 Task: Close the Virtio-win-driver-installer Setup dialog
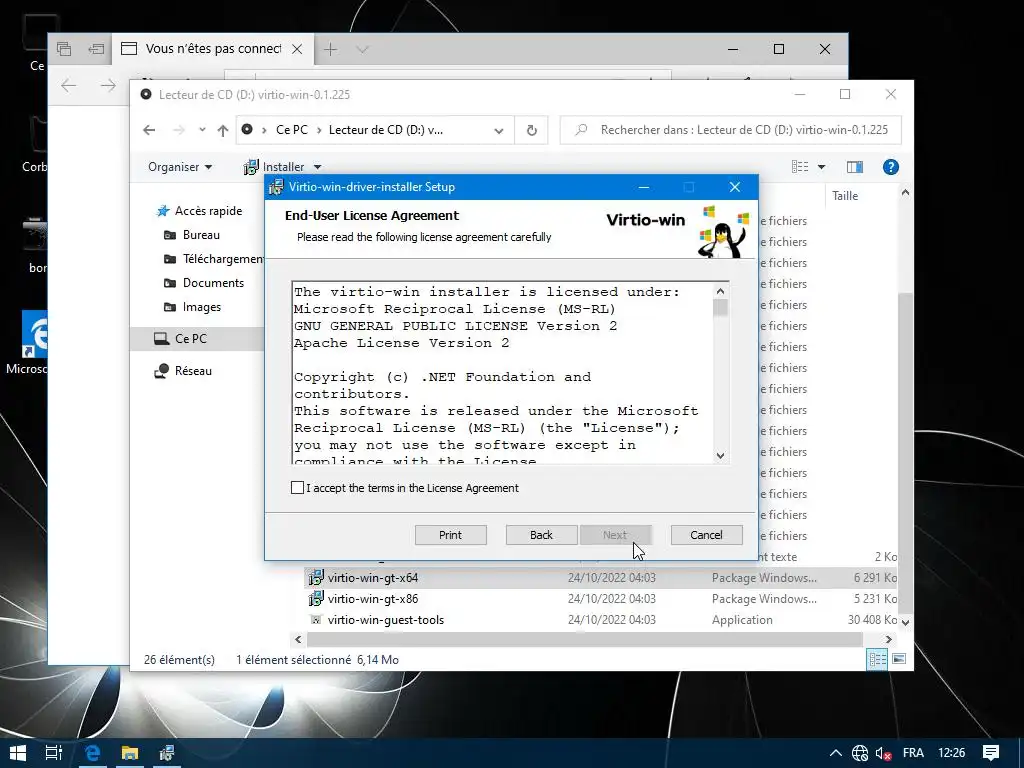click(x=735, y=187)
